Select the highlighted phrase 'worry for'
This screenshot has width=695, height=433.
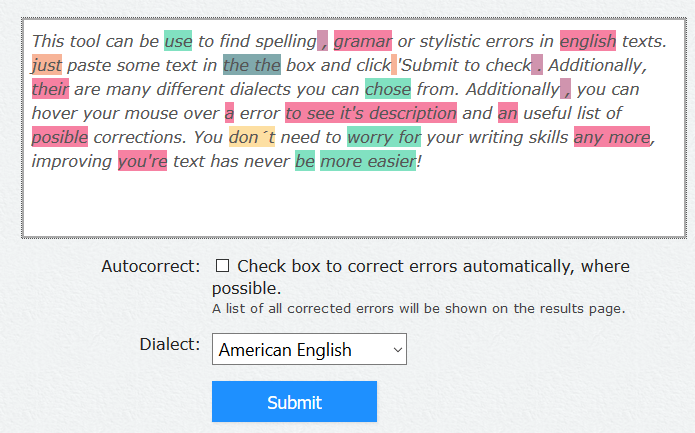(x=384, y=136)
